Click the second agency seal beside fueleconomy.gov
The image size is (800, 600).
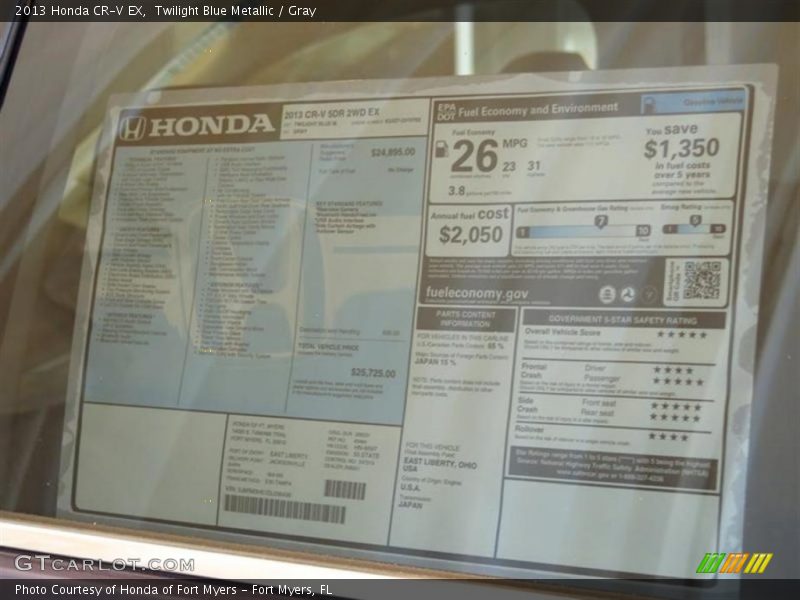pyautogui.click(x=628, y=294)
